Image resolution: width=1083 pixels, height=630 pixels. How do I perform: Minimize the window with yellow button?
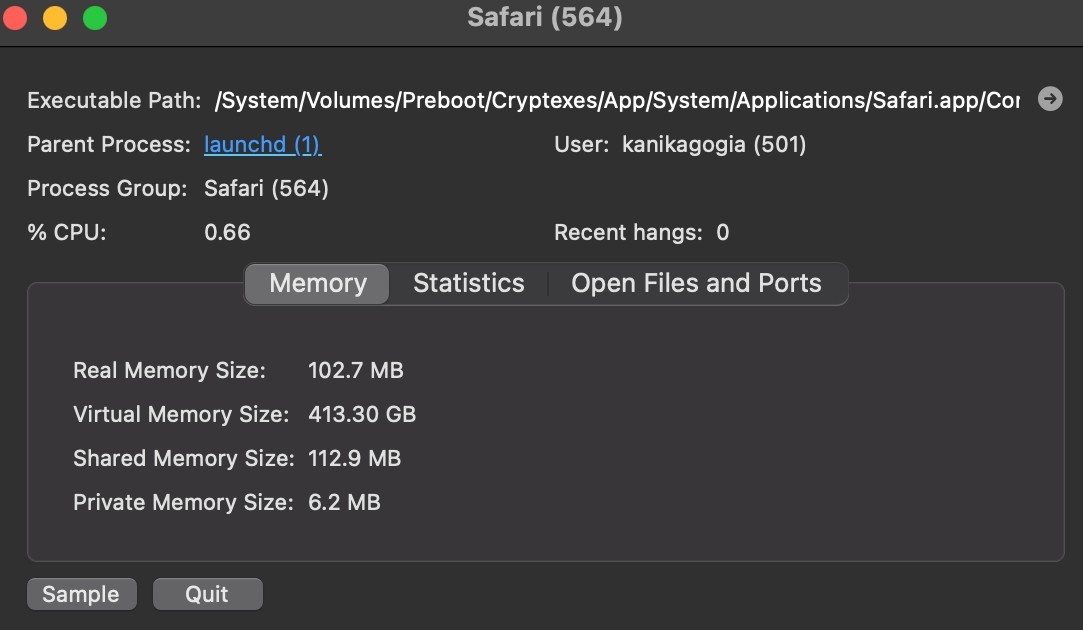[x=55, y=18]
